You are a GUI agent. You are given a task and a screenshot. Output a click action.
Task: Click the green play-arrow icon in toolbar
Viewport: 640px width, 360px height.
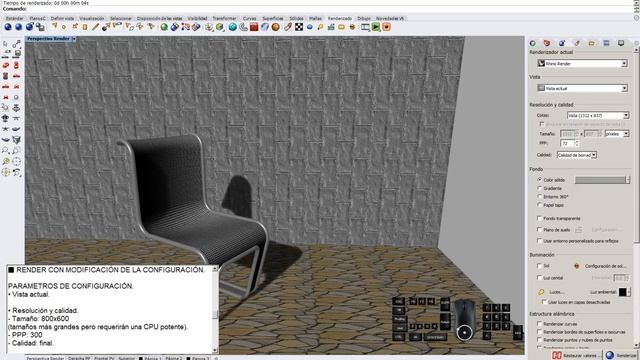click(376, 27)
